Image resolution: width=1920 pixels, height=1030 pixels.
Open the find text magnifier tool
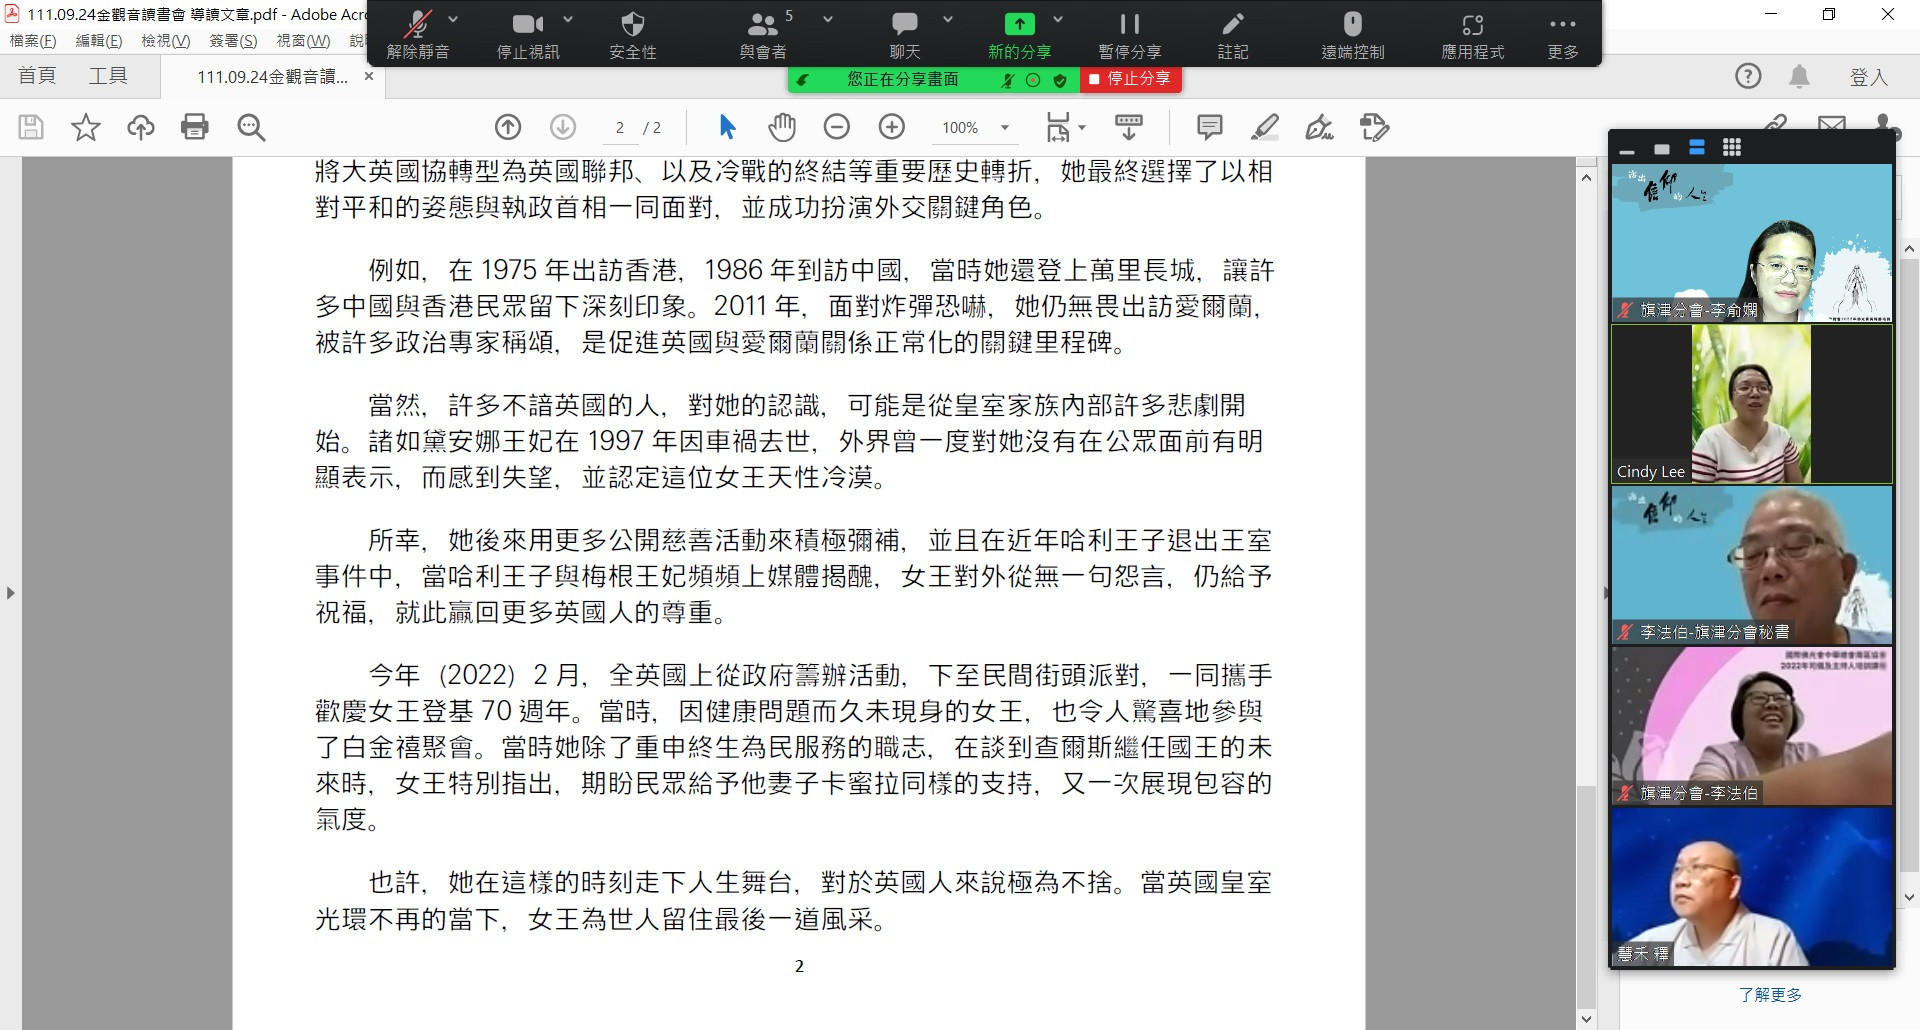[x=251, y=127]
